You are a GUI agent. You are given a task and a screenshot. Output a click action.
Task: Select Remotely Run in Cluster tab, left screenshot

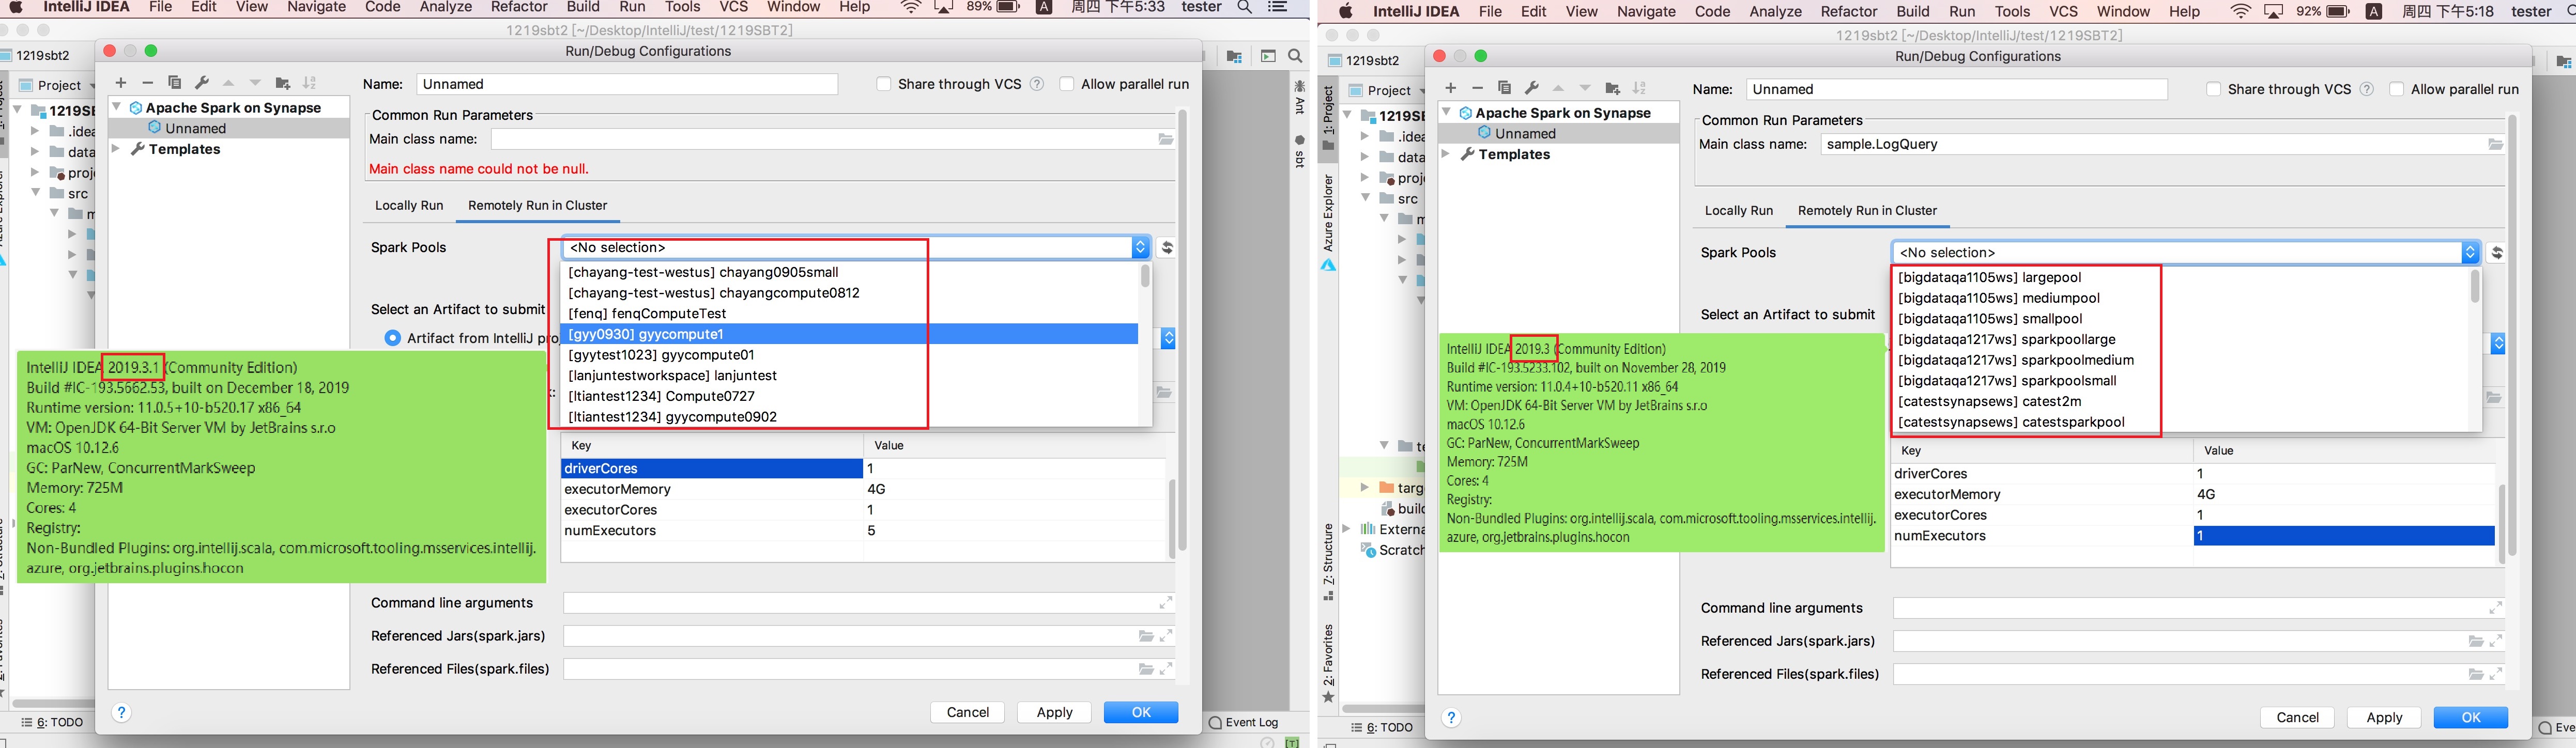(x=538, y=205)
